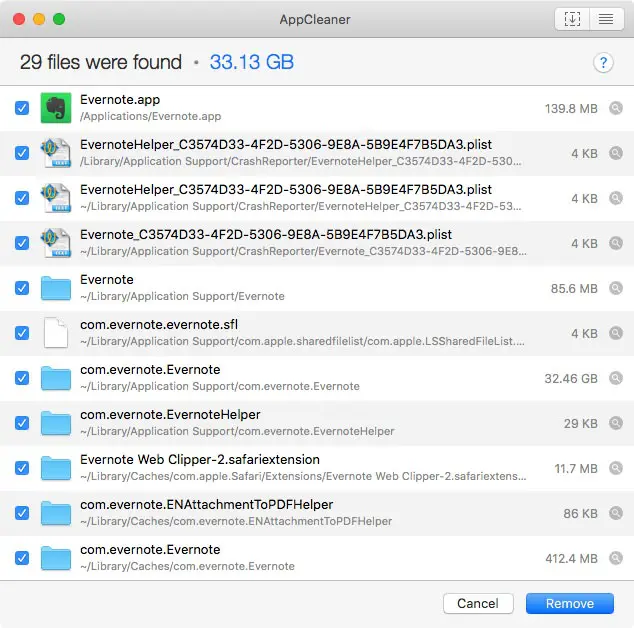Click the ~/Library/Caches/com.evernote.Evernote path

click(x=187, y=566)
